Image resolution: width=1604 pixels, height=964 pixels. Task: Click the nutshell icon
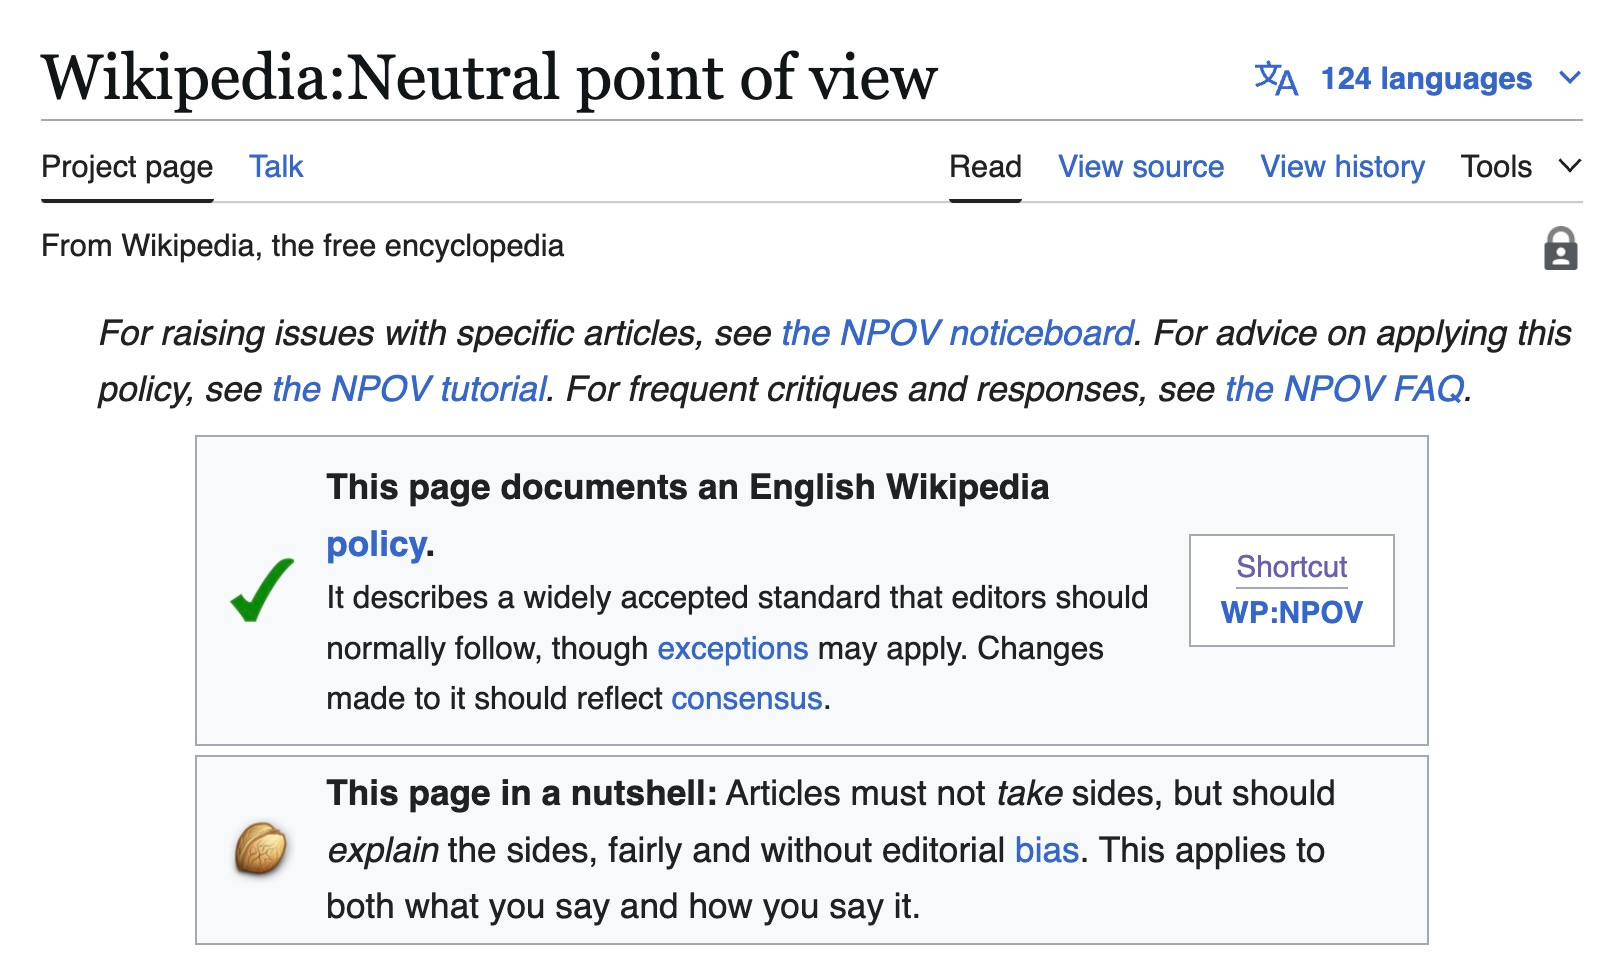click(261, 849)
